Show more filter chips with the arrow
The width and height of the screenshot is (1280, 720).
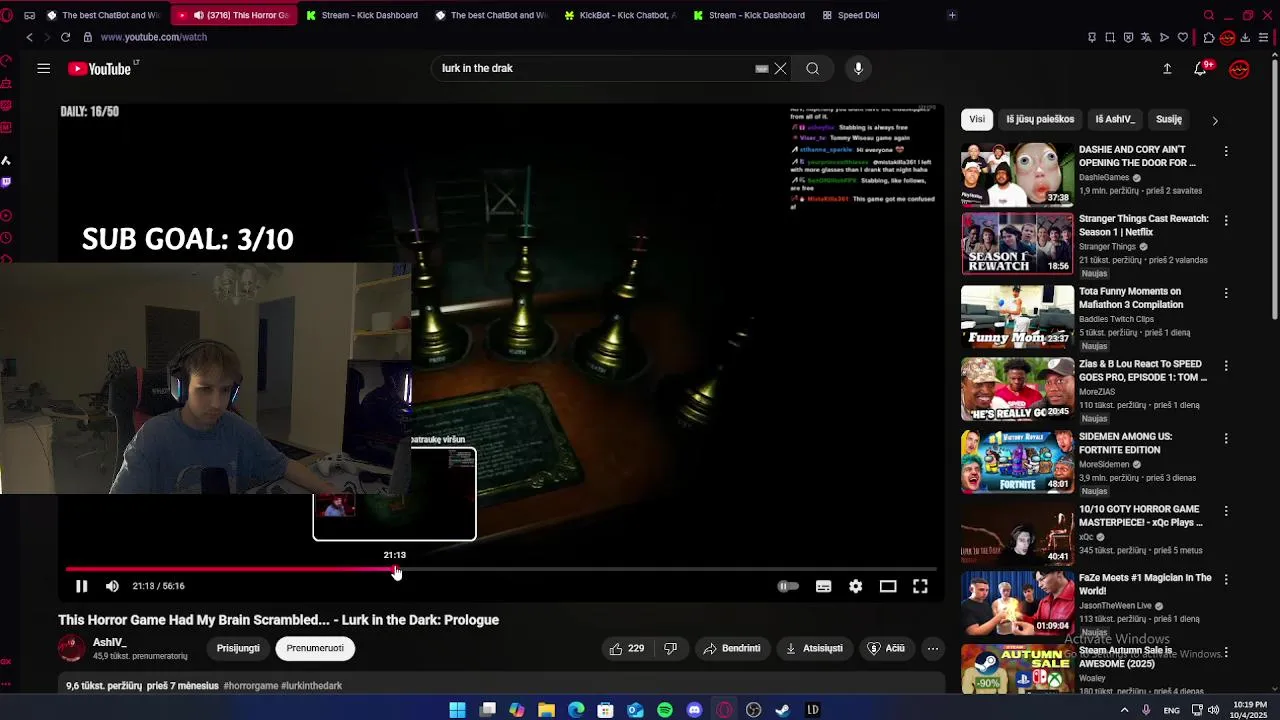click(x=1215, y=120)
